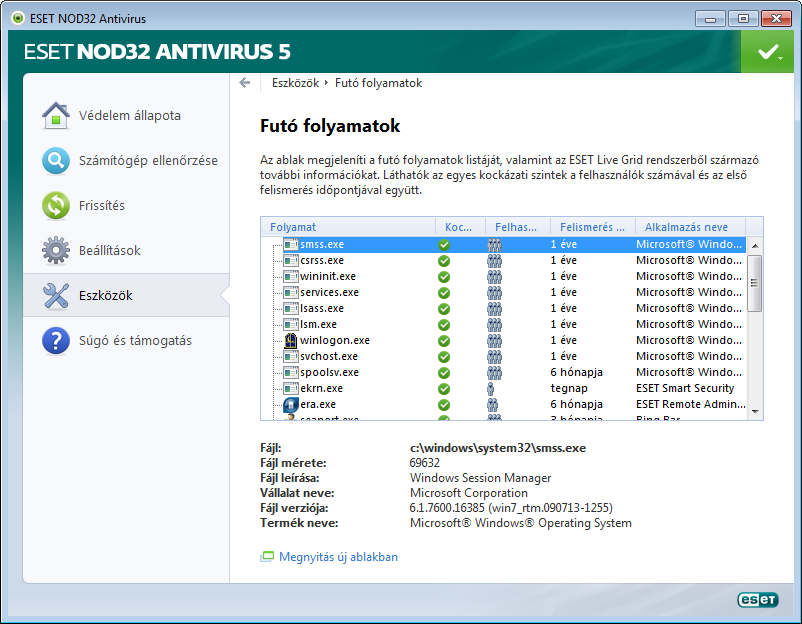Select the lsass.exe process

point(503,309)
